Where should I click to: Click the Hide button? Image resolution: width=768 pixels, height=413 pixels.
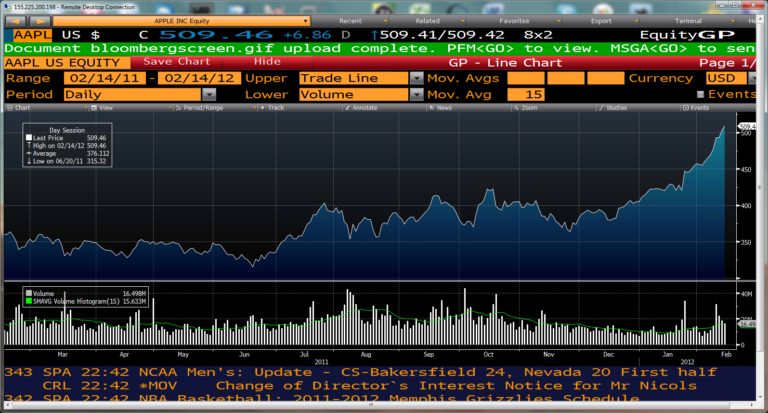pos(266,62)
